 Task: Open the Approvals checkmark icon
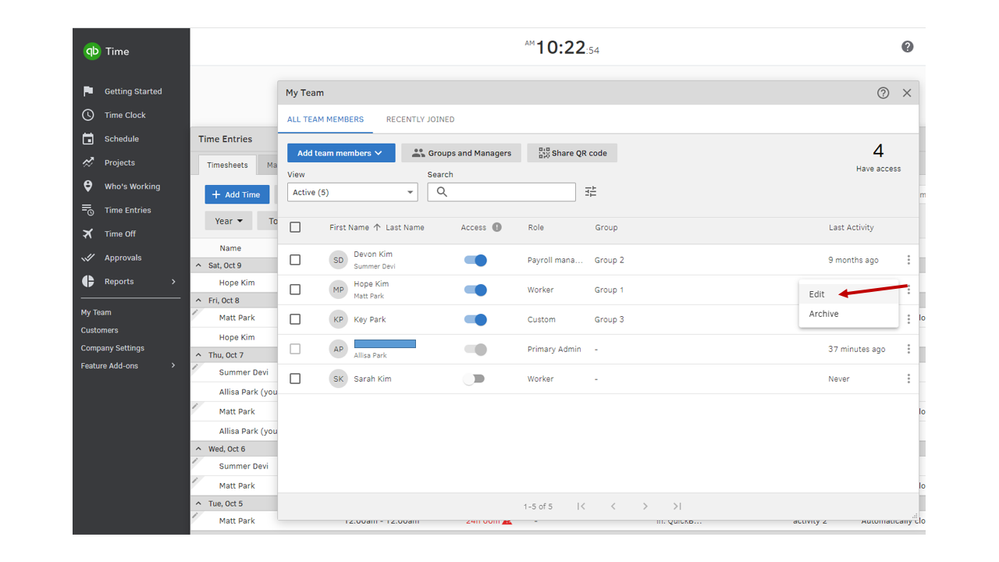click(x=88, y=257)
